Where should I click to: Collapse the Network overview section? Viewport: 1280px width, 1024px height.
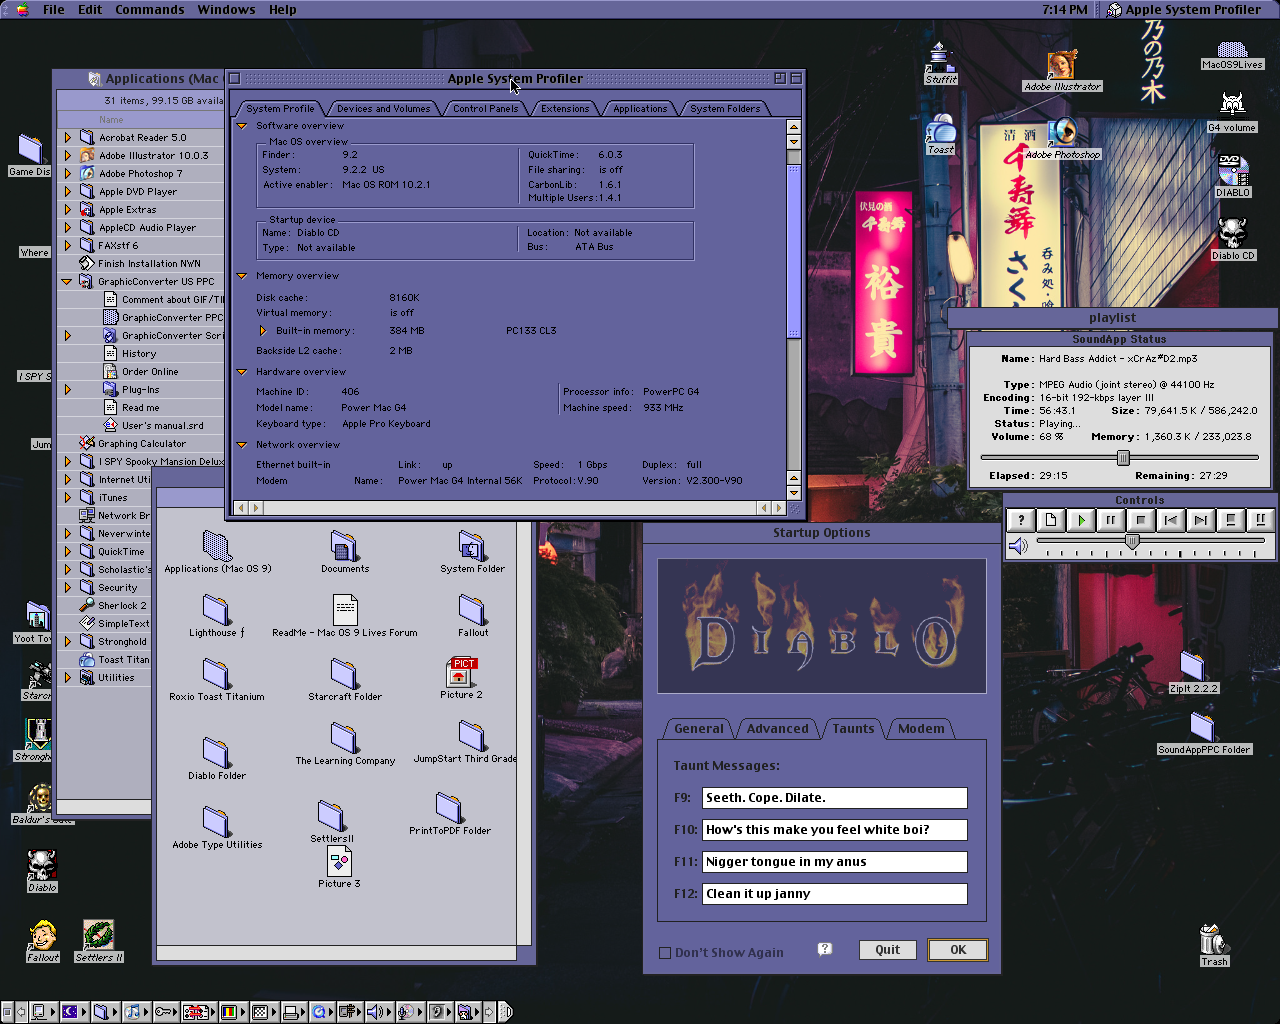tap(242, 445)
